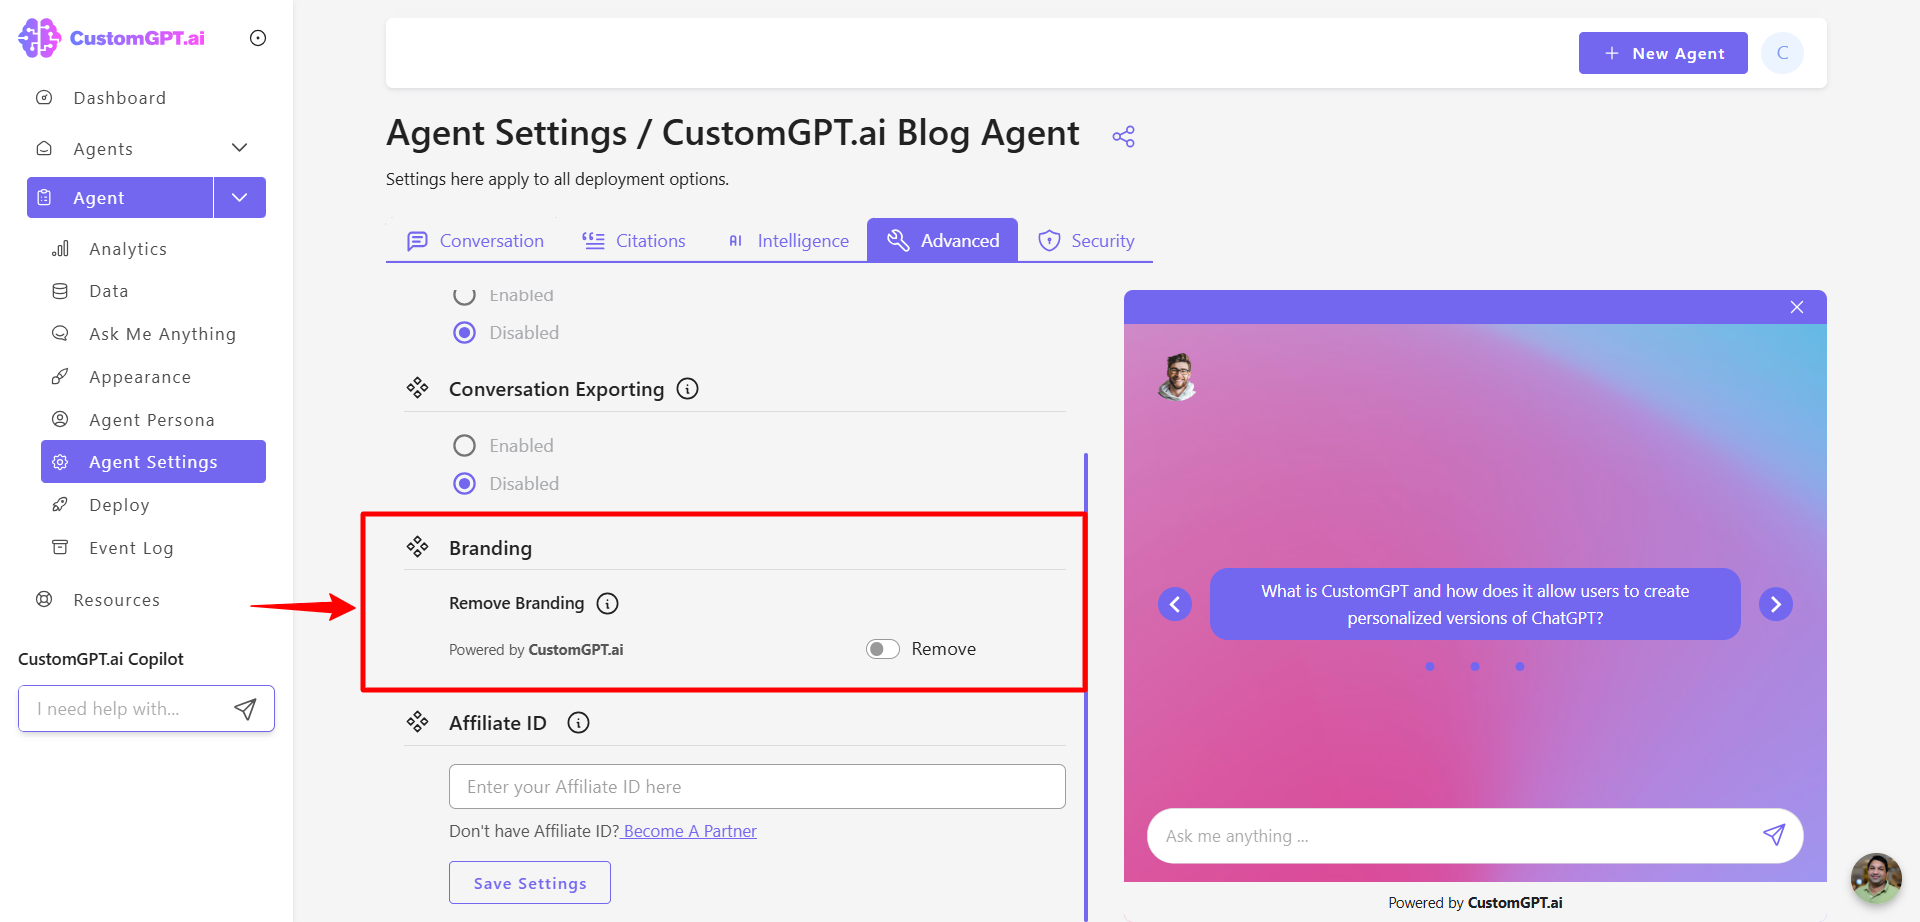
Task: Switch to the Conversation tab
Action: pyautogui.click(x=476, y=241)
